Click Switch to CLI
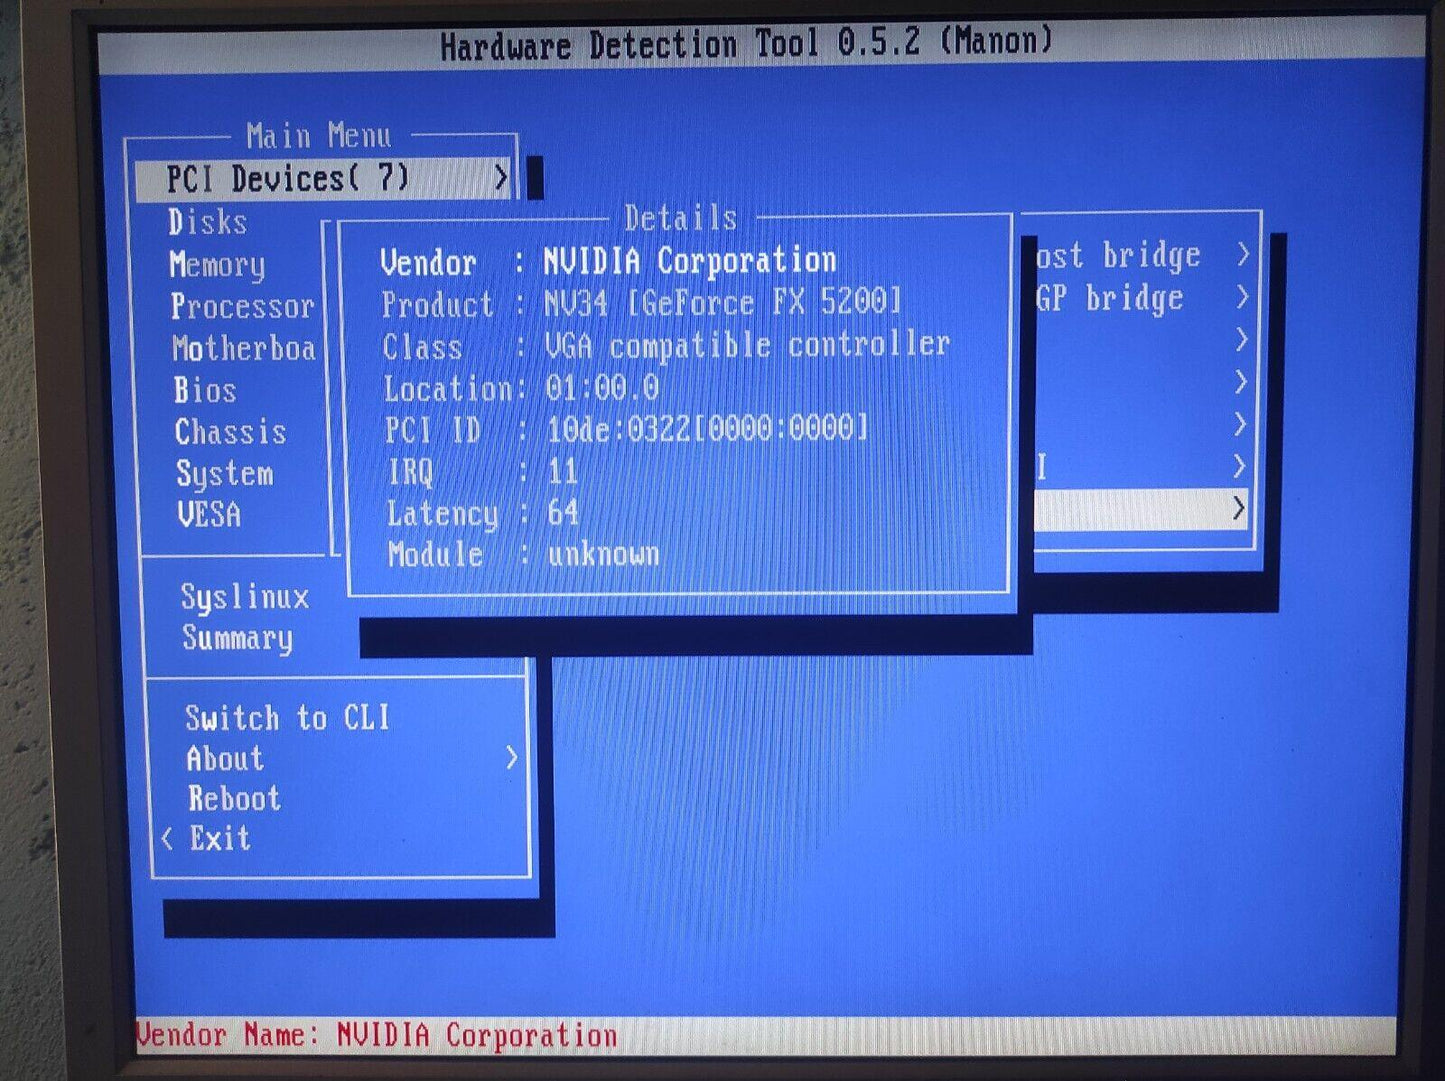 [x=287, y=718]
